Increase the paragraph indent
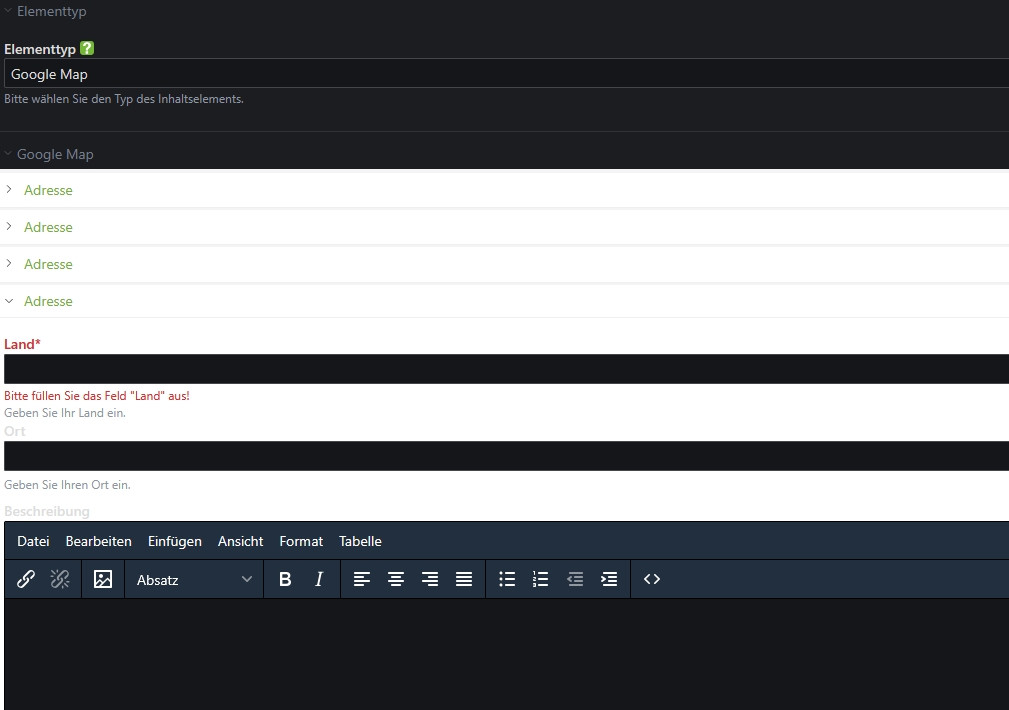Screen dimensions: 1009x710 [609, 579]
